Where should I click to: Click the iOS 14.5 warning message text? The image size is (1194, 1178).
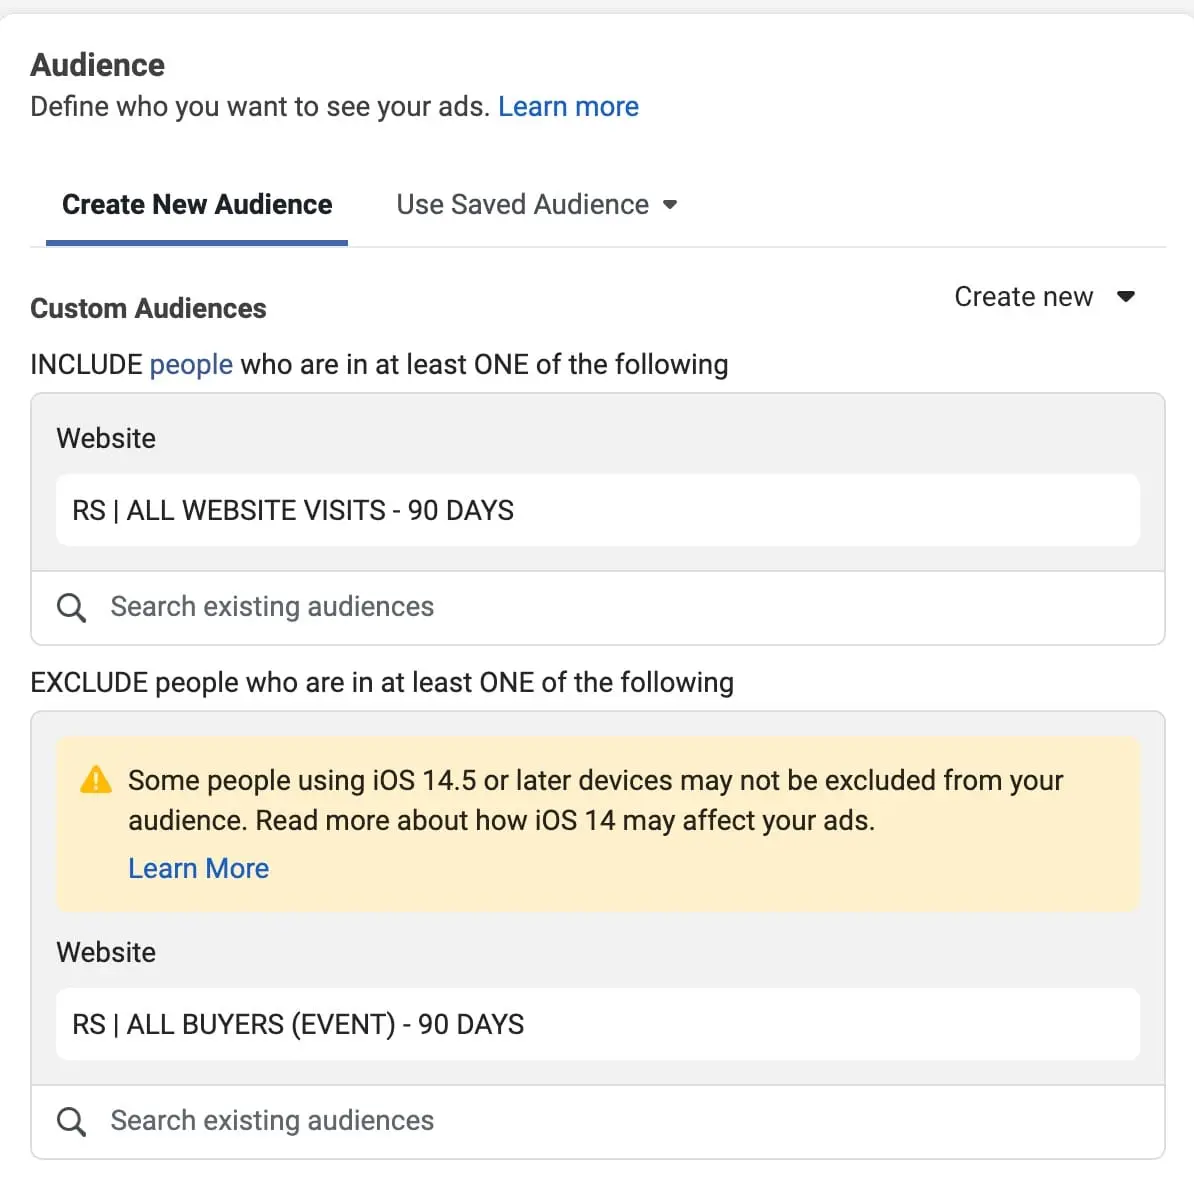pos(595,800)
